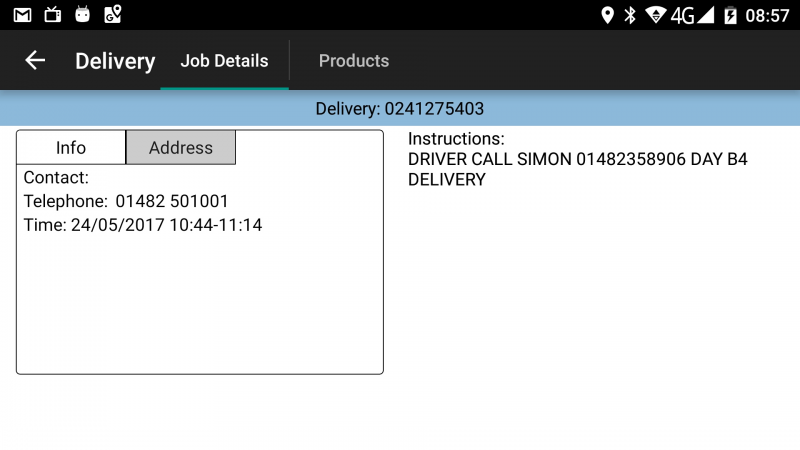The height and width of the screenshot is (450, 800).
Task: Tap the Wi-Fi signal status icon
Action: (656, 15)
